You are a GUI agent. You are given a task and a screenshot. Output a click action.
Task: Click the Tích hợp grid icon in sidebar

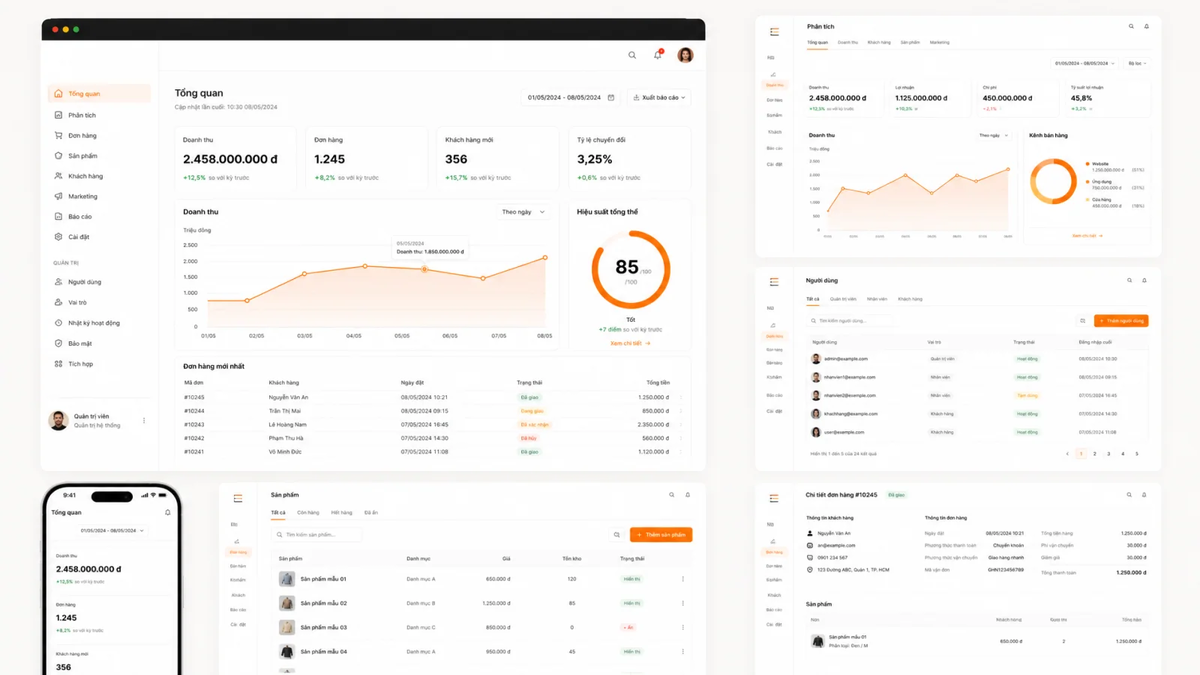[58, 364]
